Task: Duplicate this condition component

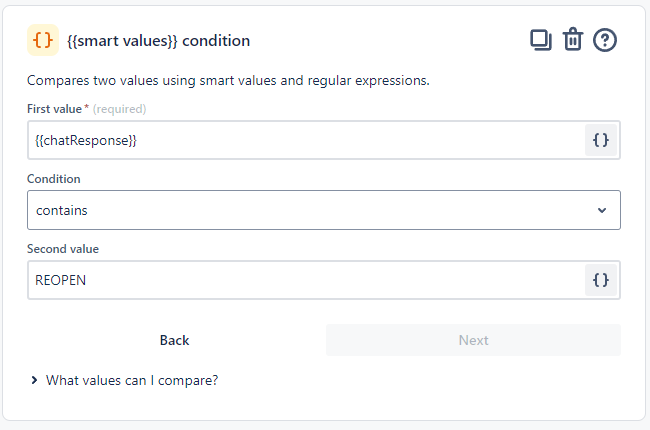Action: coord(540,40)
